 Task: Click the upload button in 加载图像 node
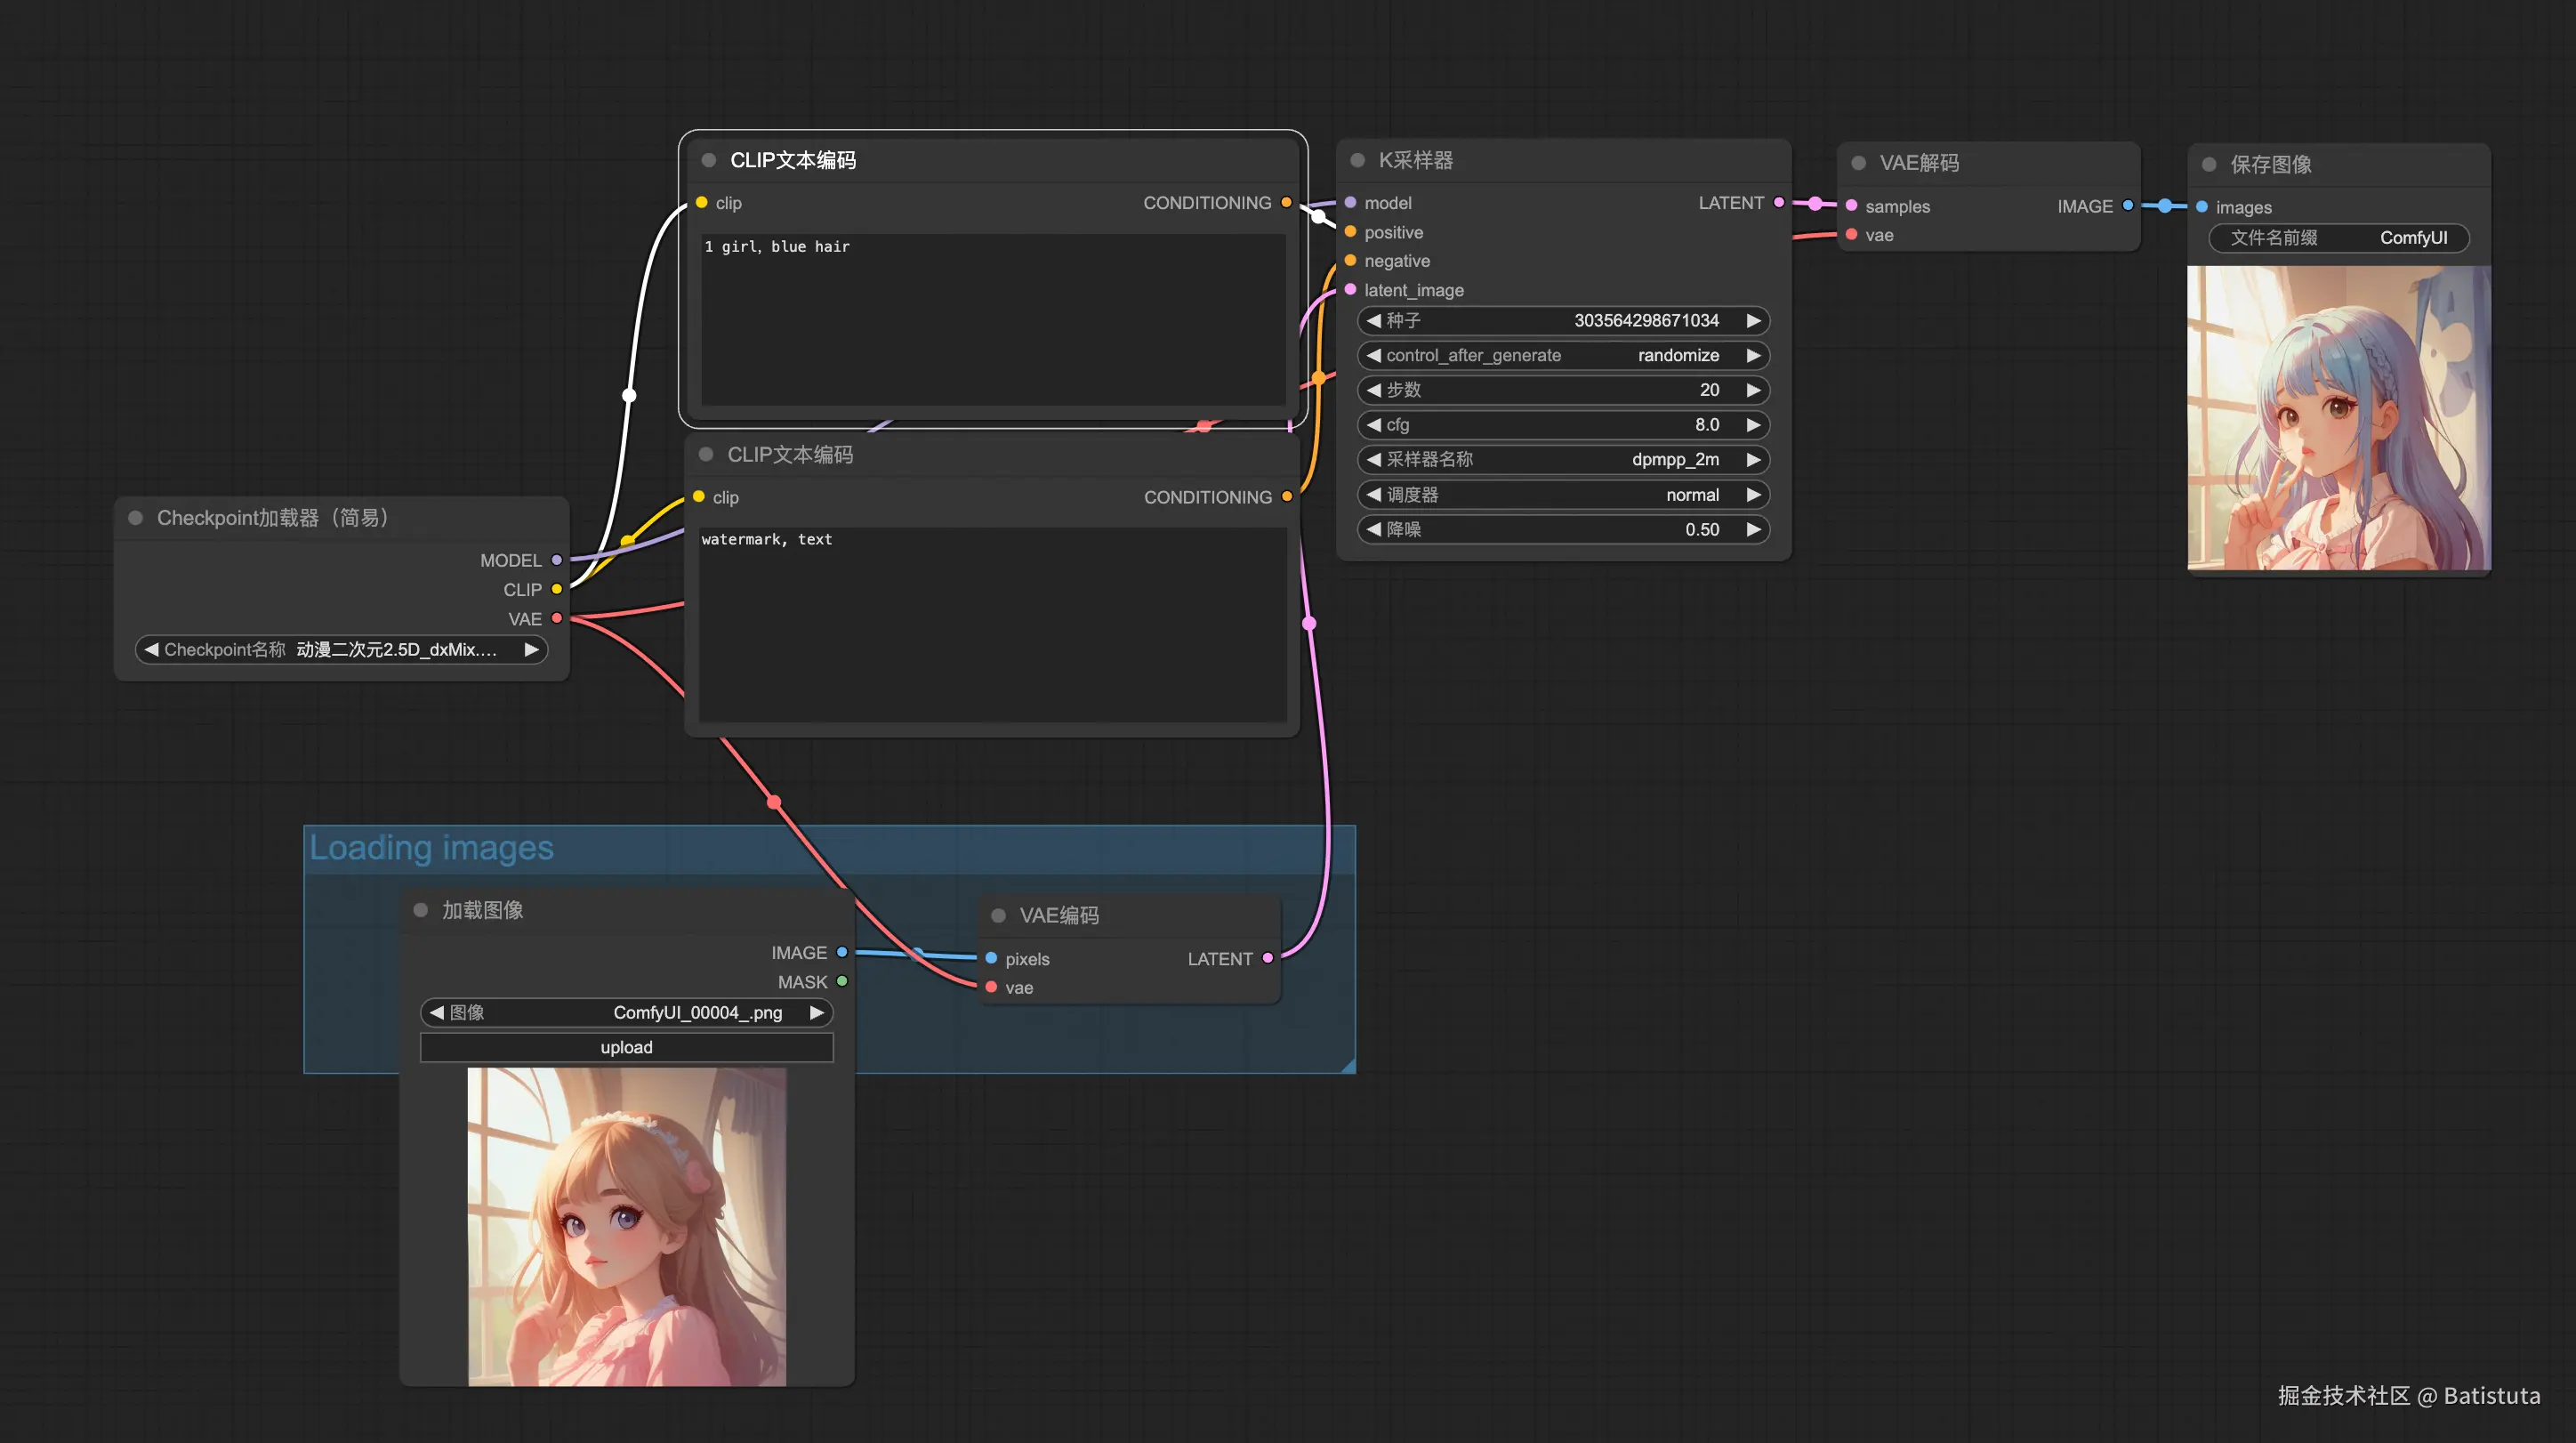point(626,1047)
